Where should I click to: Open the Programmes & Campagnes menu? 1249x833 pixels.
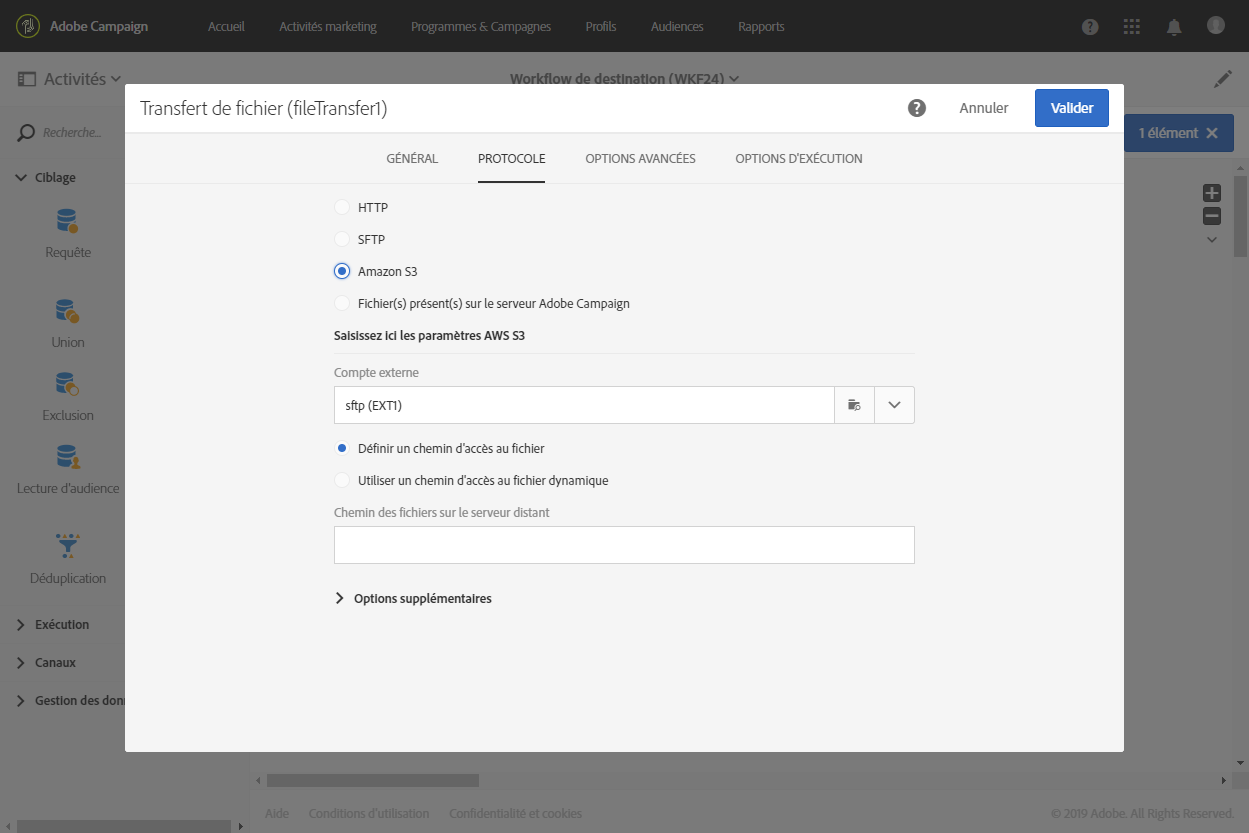(x=481, y=27)
